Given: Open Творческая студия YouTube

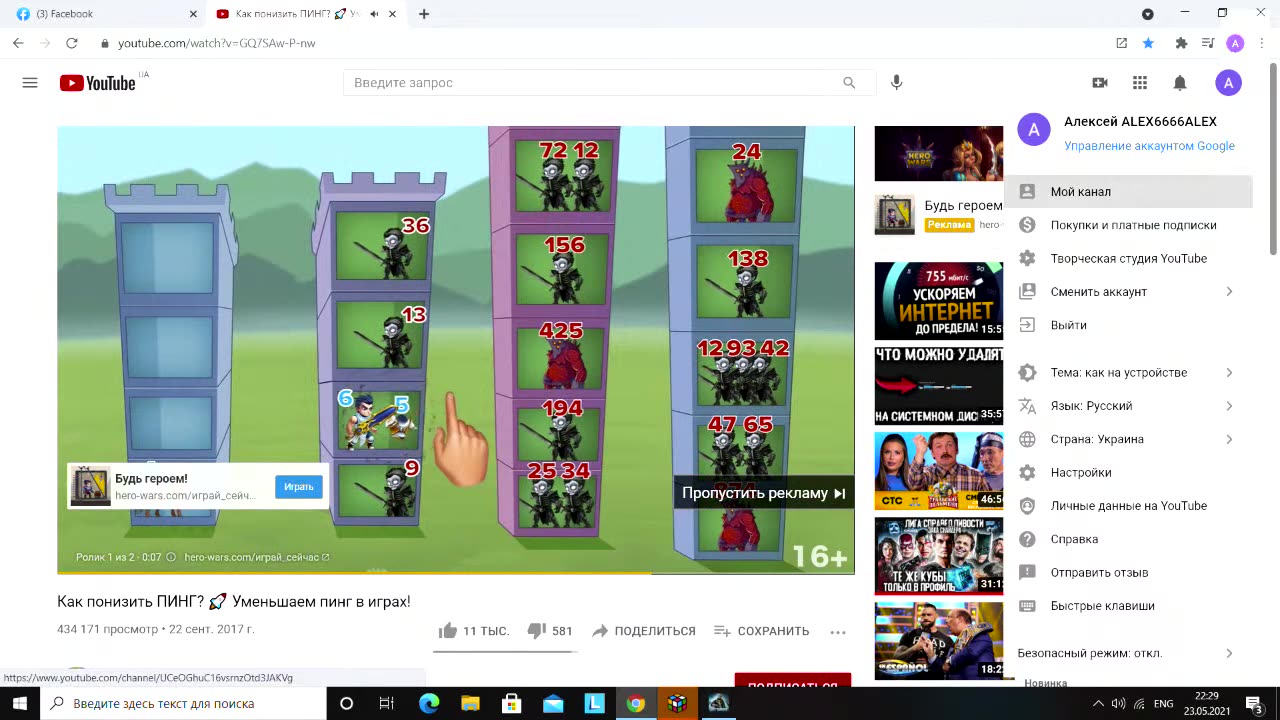Looking at the screenshot, I should 1128,258.
